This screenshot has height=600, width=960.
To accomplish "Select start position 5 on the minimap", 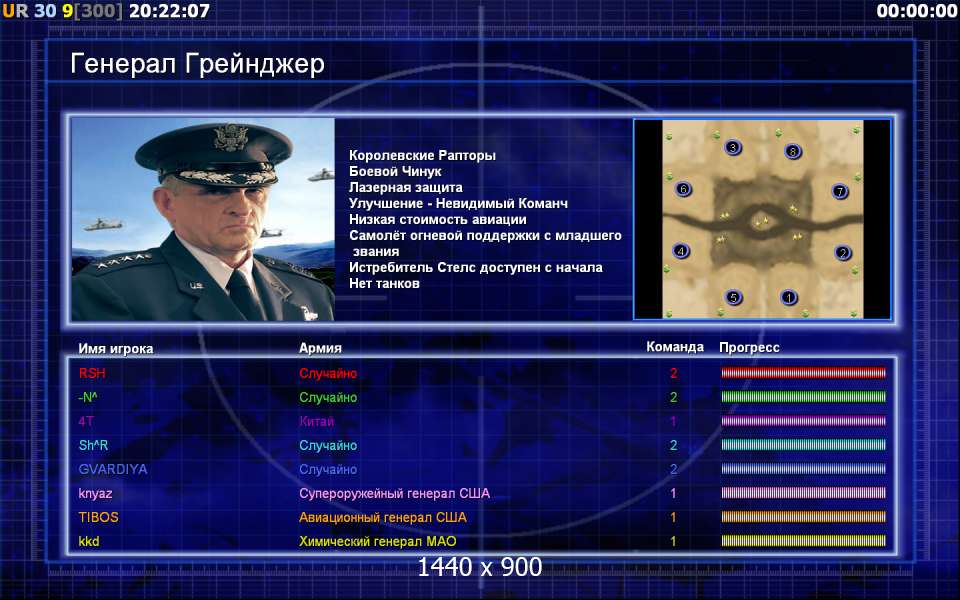I will (x=733, y=298).
